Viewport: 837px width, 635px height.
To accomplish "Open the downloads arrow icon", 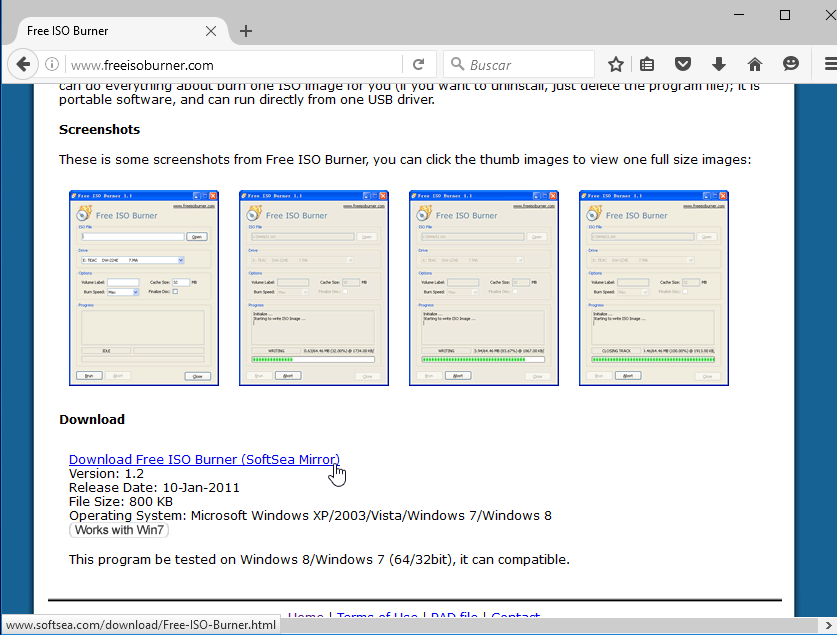I will coord(718,65).
